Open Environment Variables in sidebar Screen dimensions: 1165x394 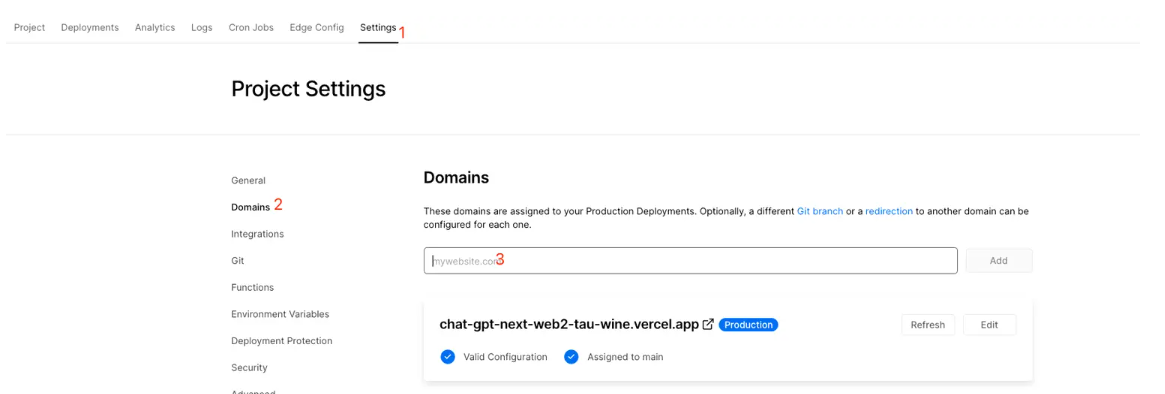280,314
